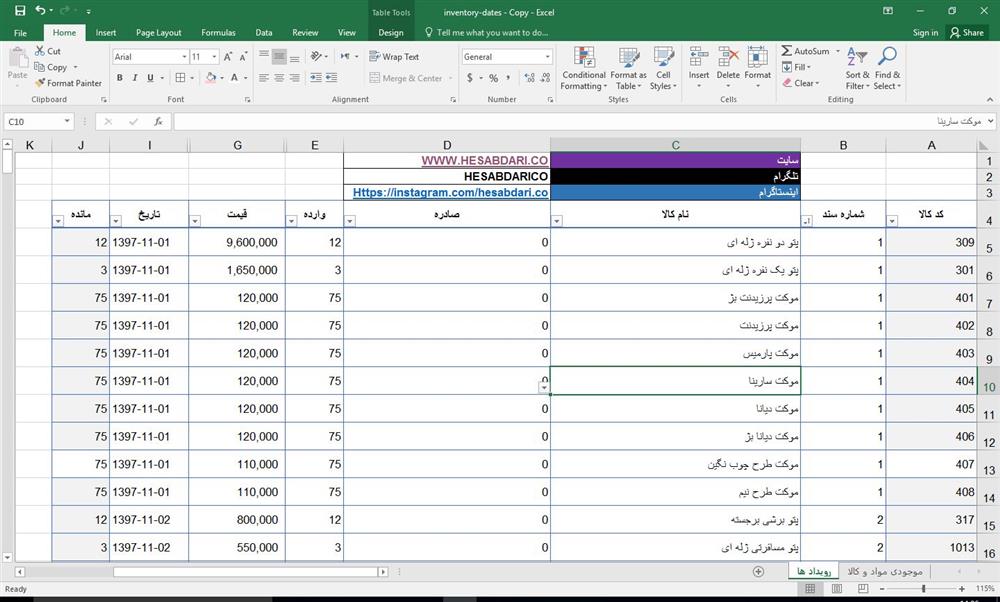
Task: Click the Comma Style number format icon
Action: click(x=507, y=76)
